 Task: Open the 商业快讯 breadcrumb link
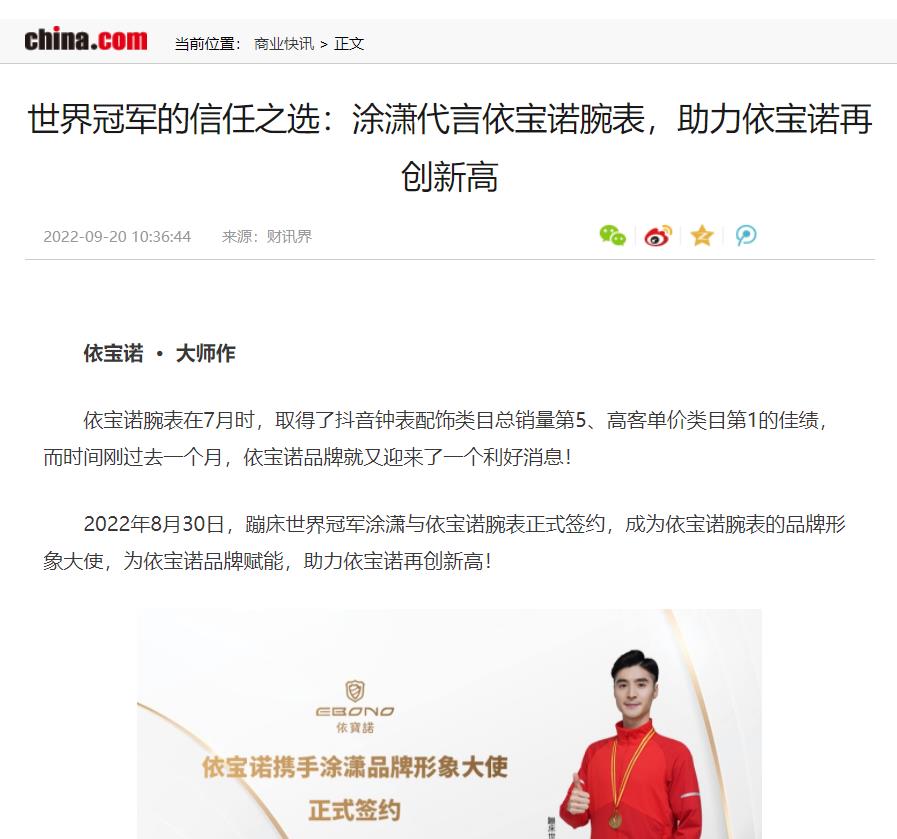pos(284,43)
